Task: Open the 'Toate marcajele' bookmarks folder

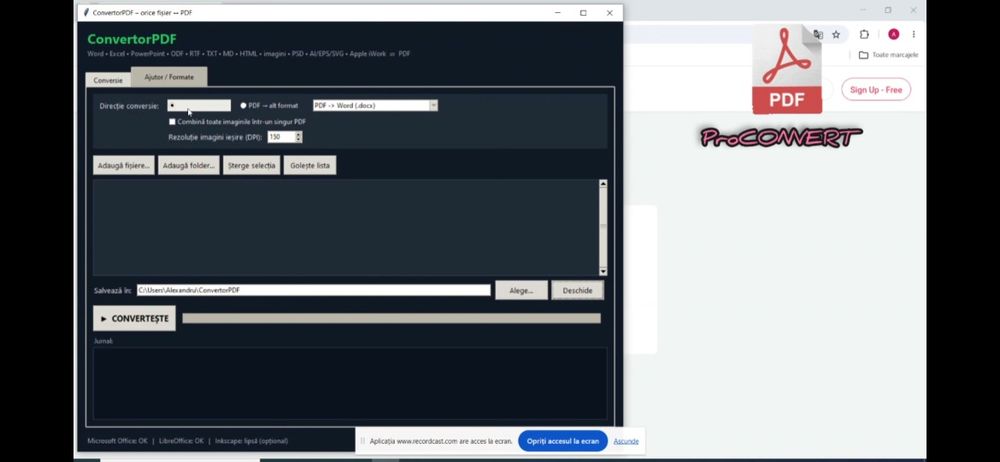Action: (888, 55)
